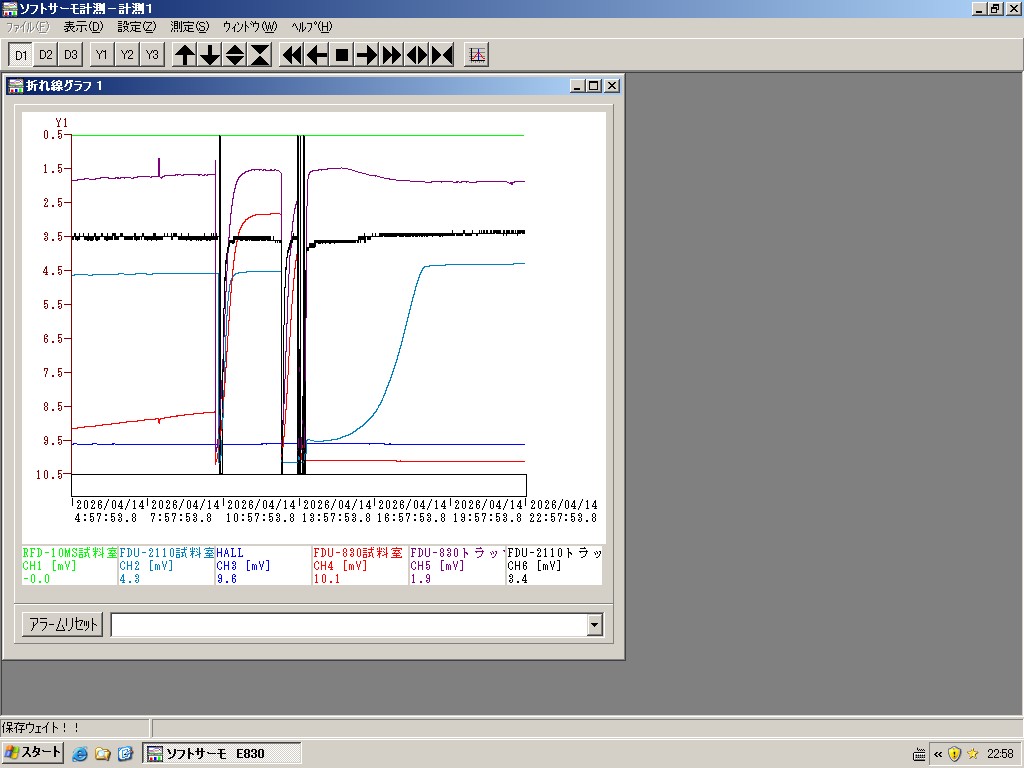Image resolution: width=1024 pixels, height=768 pixels.
Task: Click the up arrow scroll icon
Action: click(185, 55)
